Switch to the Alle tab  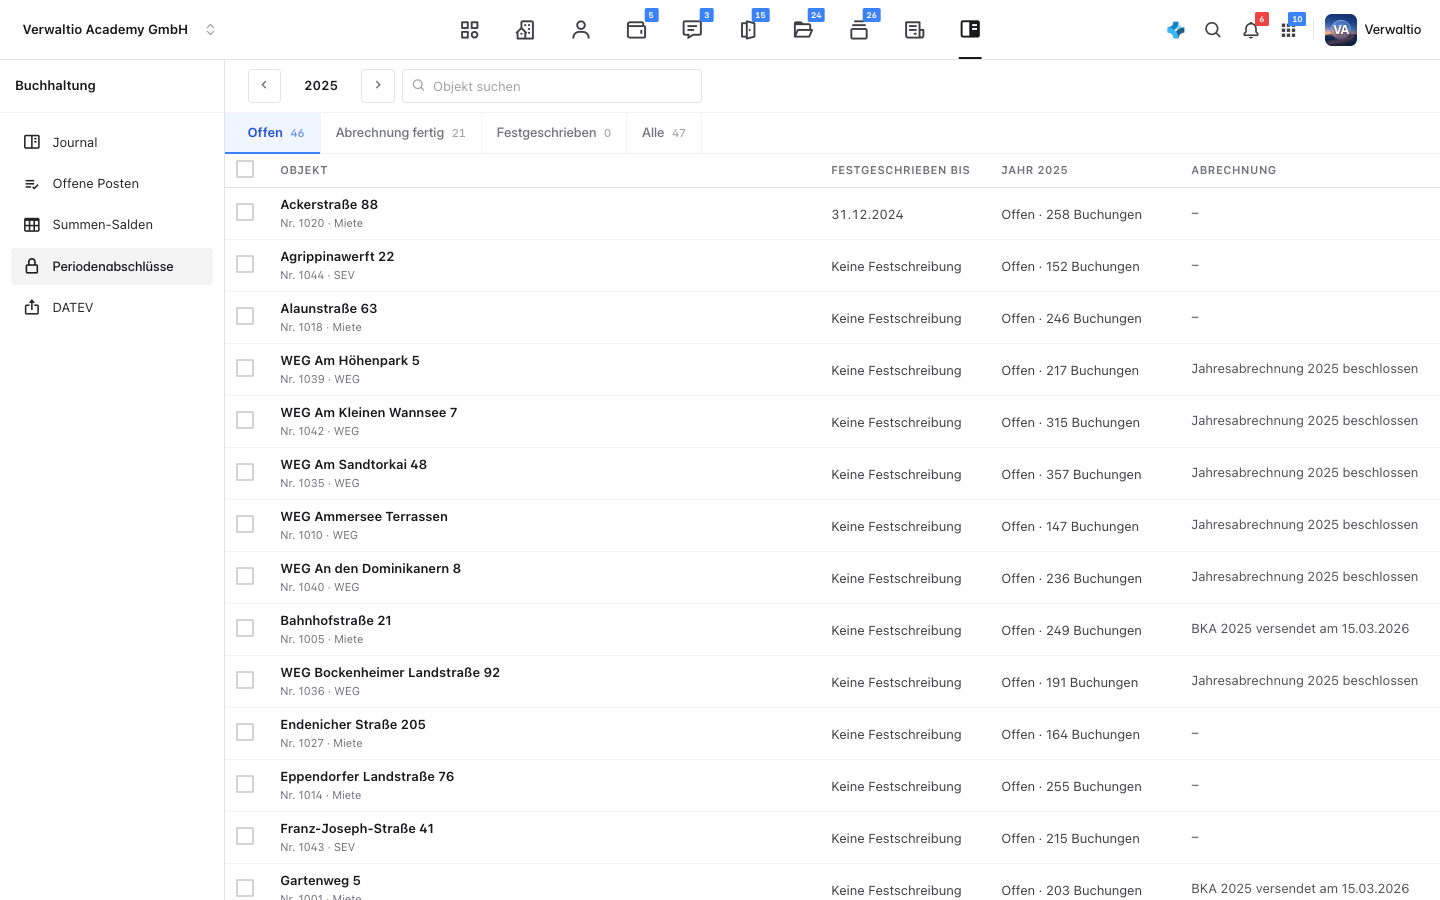[664, 133]
